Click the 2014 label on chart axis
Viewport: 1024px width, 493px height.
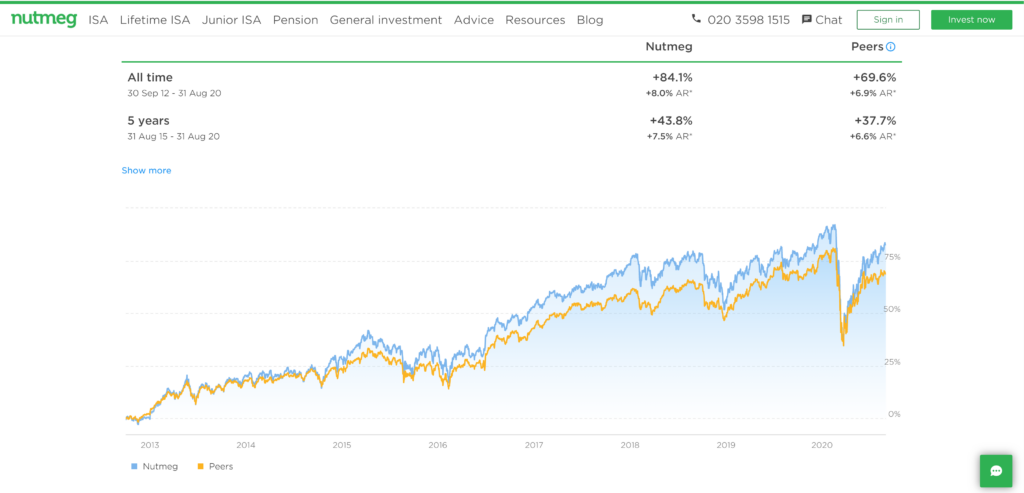click(x=246, y=445)
